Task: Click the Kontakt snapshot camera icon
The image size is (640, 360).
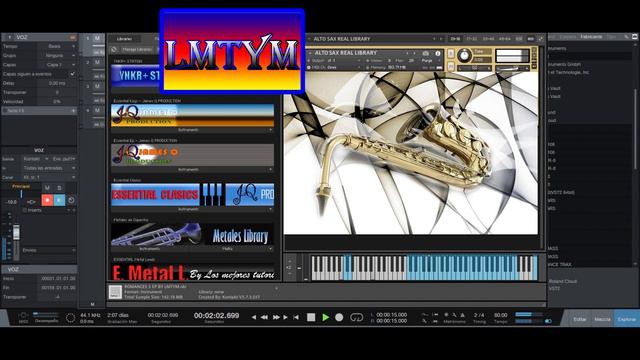Action: pyautogui.click(x=425, y=53)
